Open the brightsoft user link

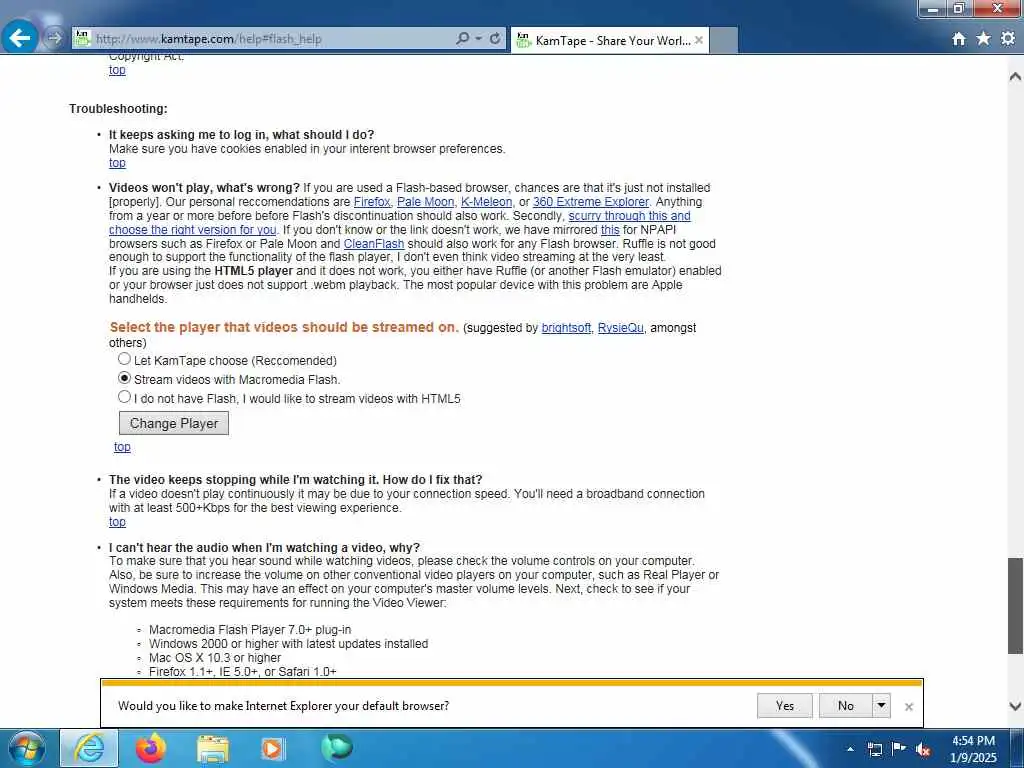point(566,328)
